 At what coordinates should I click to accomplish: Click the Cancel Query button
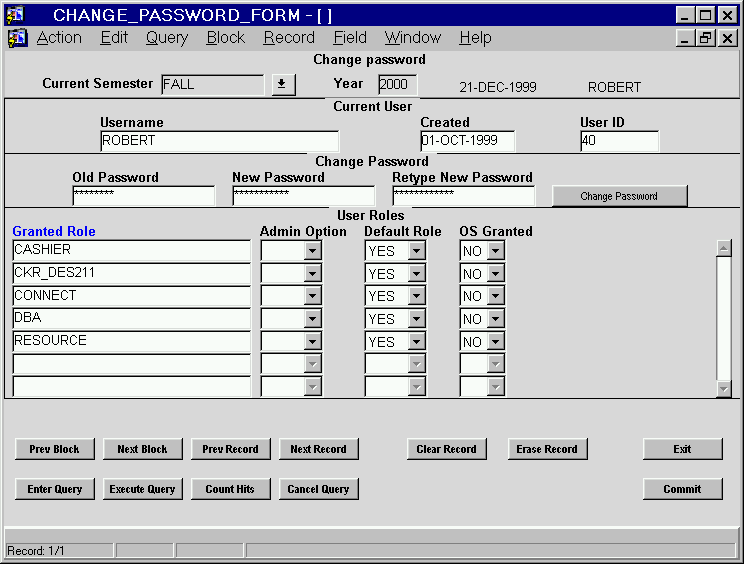318,489
